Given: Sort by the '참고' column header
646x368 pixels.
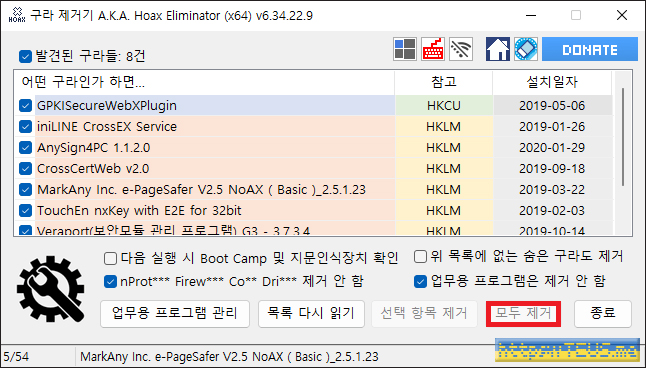Looking at the screenshot, I should pos(444,82).
